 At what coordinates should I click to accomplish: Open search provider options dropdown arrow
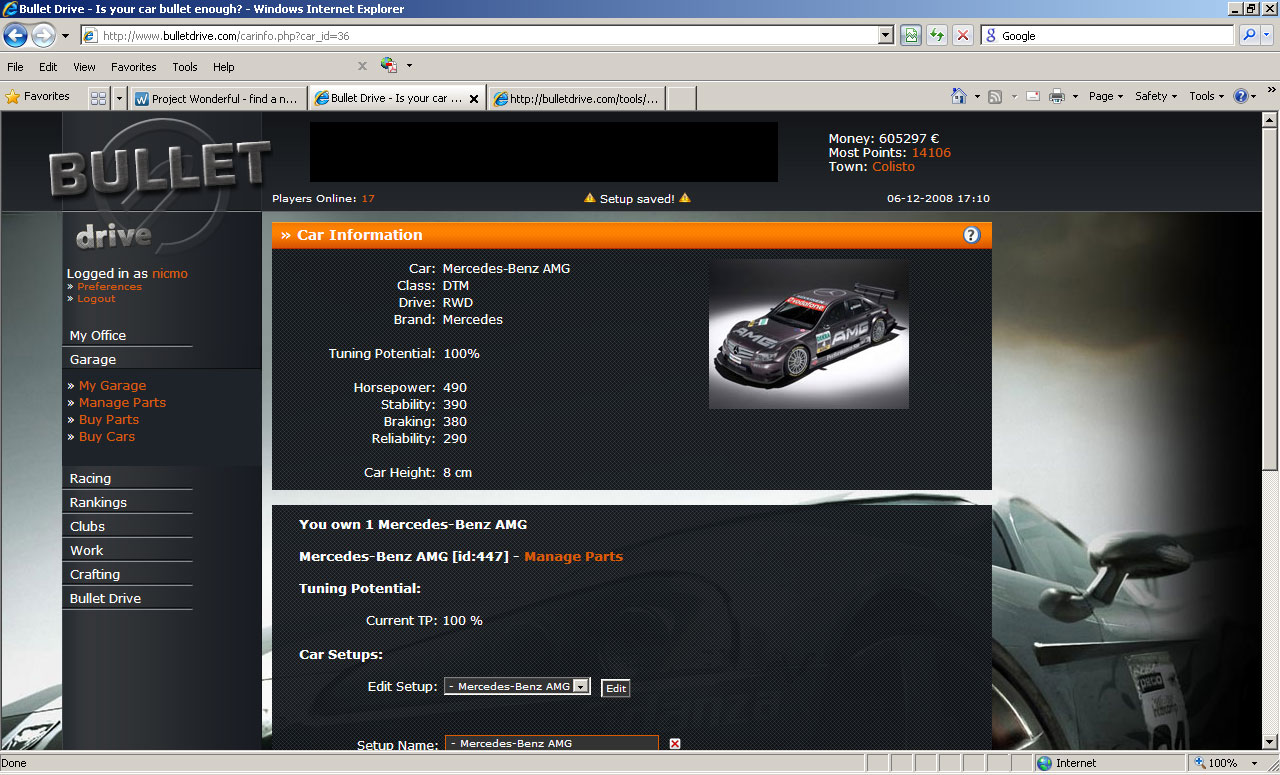[1267, 36]
